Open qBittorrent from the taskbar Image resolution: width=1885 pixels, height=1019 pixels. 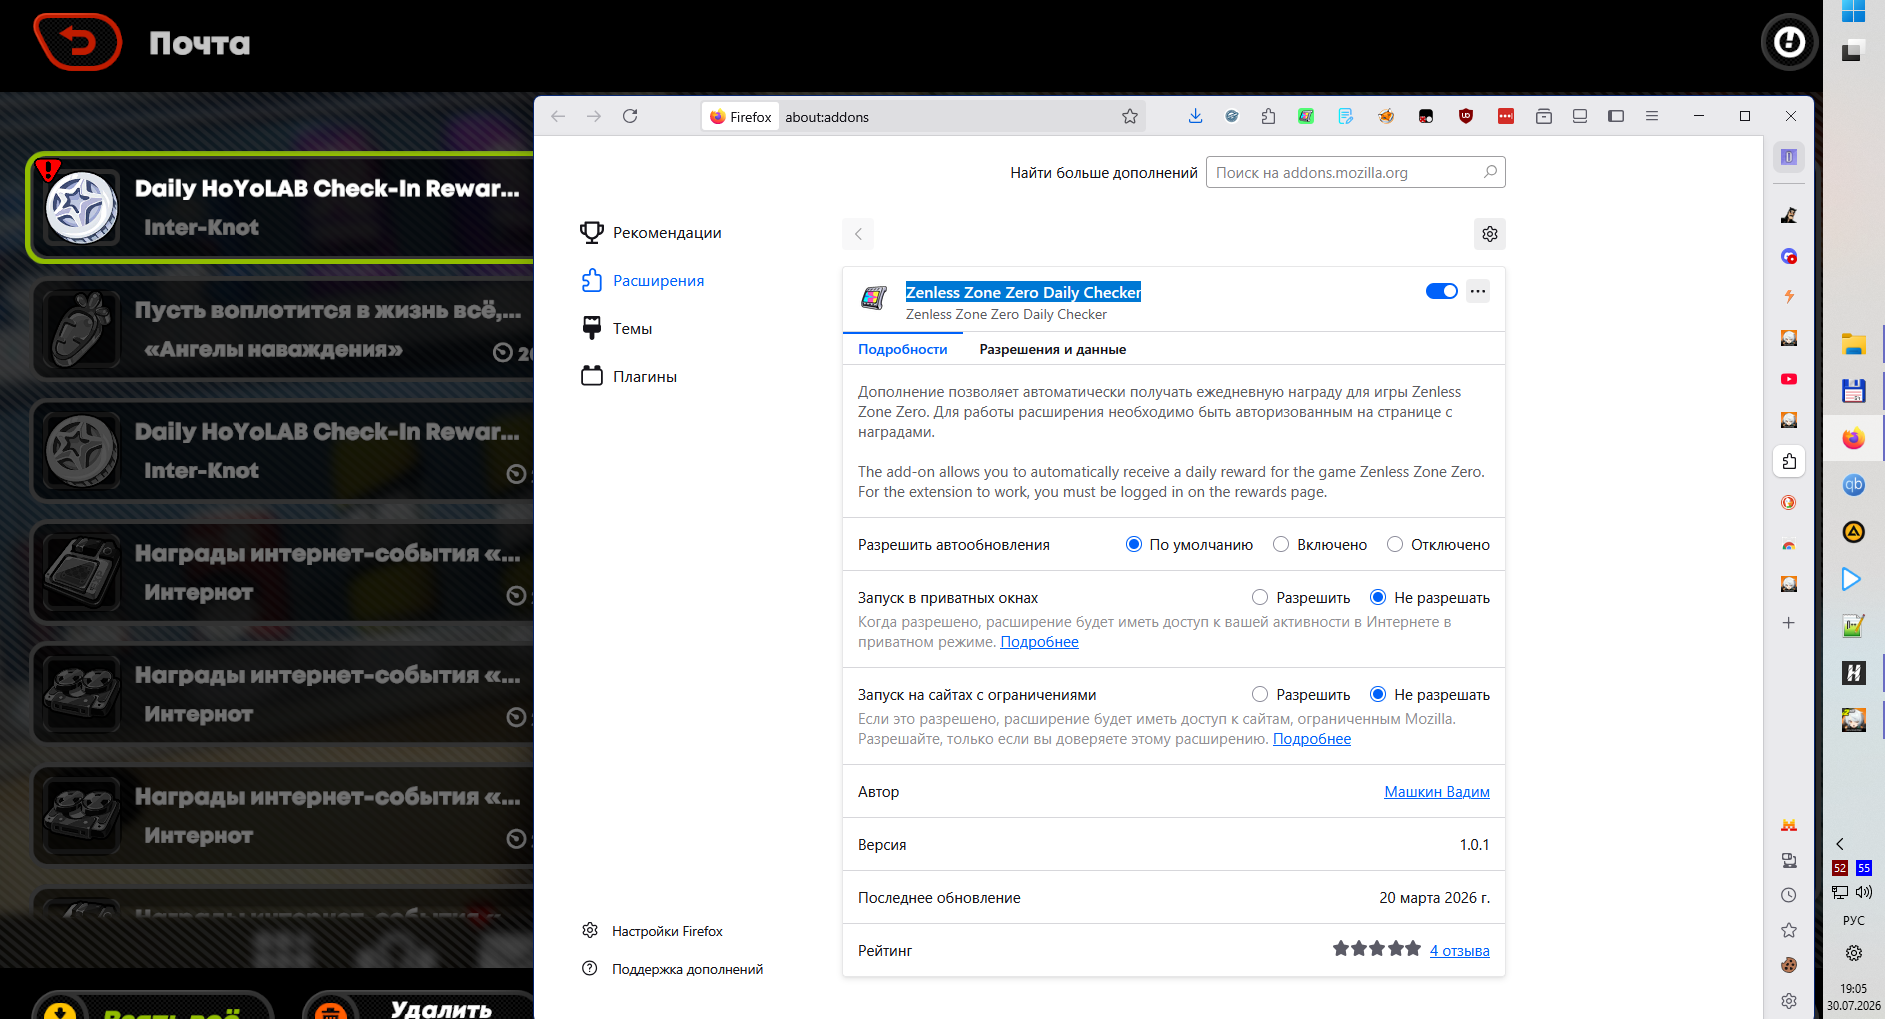(1854, 485)
